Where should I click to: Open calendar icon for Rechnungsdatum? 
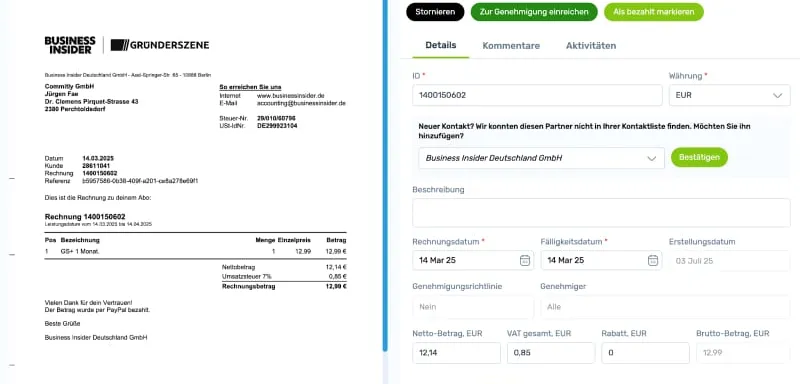(524, 261)
